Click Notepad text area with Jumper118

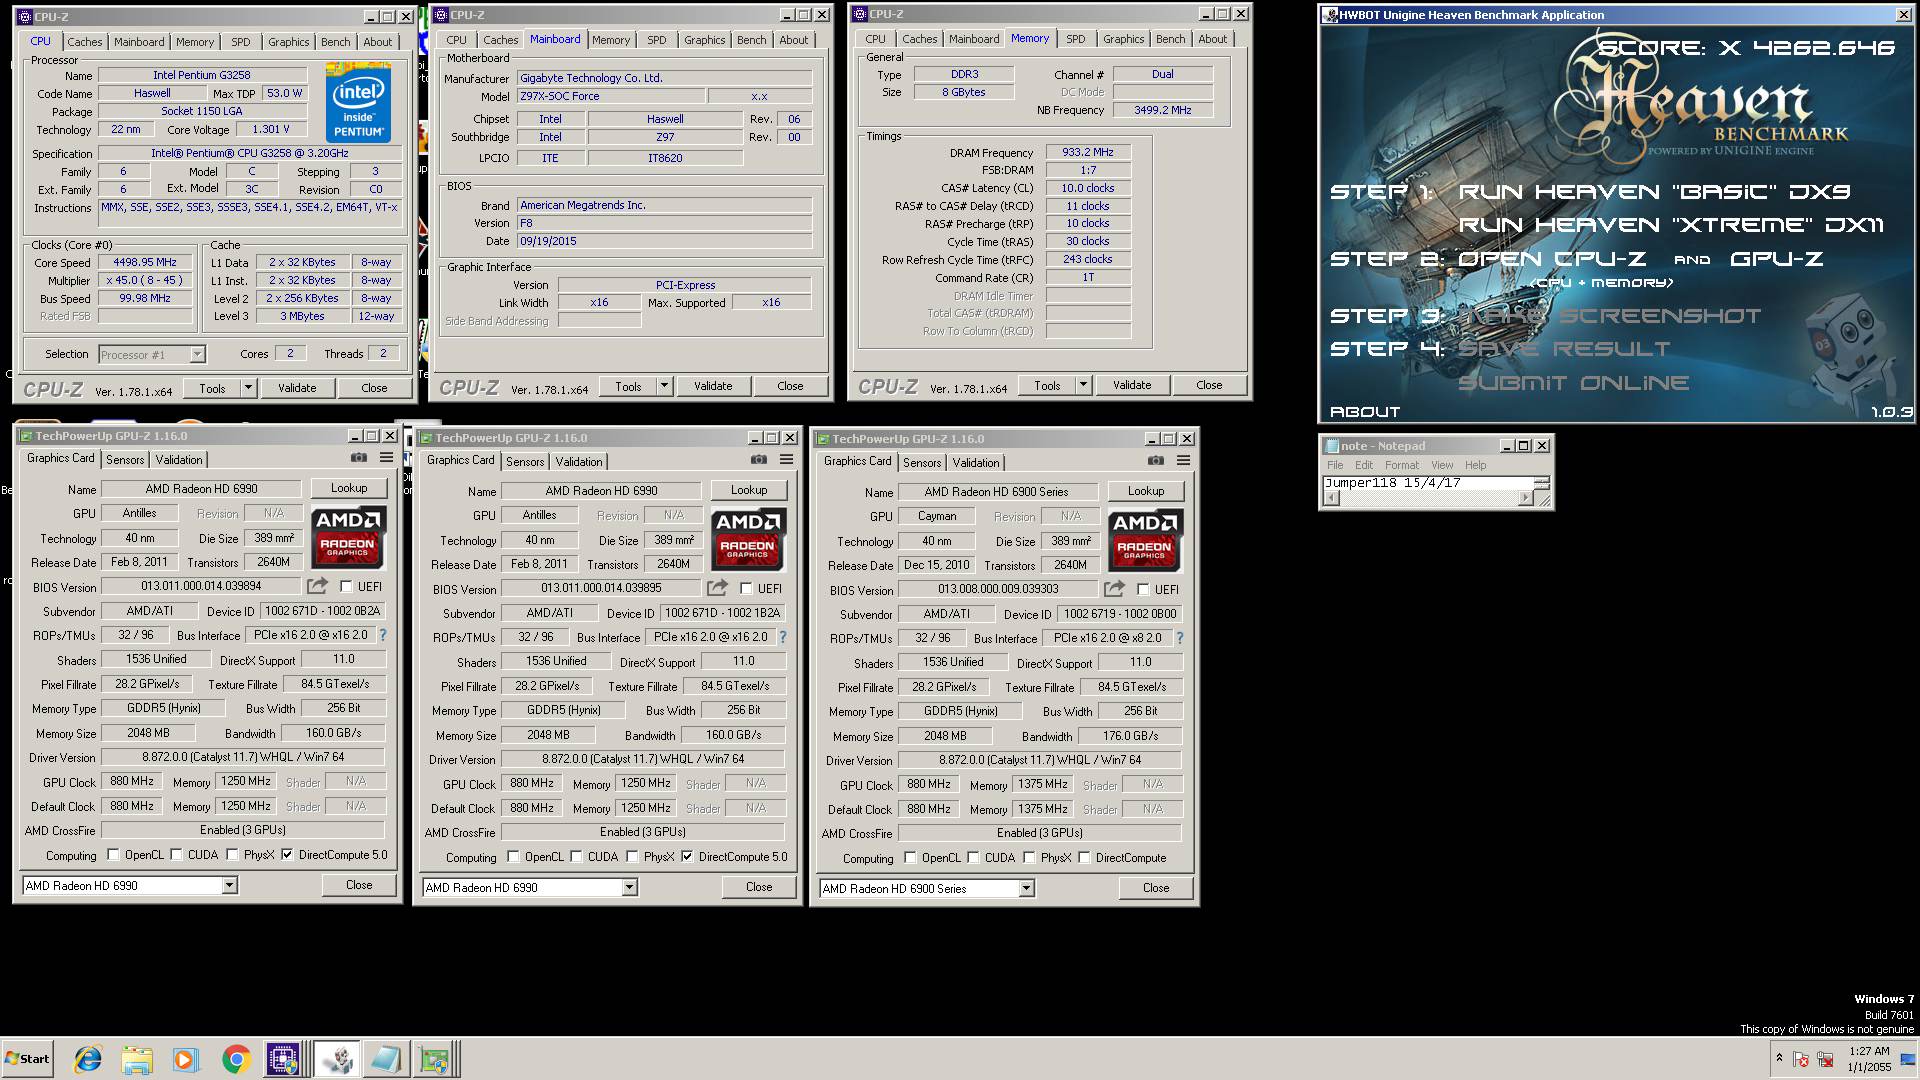pos(1427,483)
